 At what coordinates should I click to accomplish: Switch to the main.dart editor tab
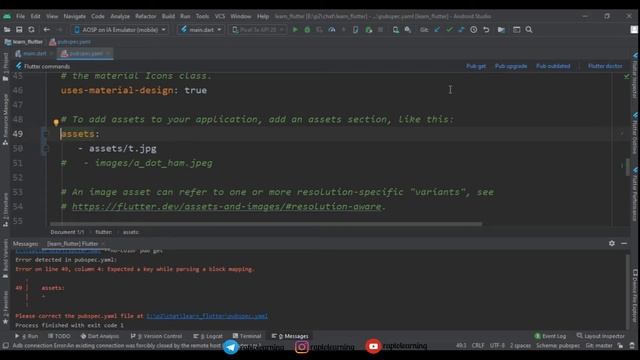[34, 53]
